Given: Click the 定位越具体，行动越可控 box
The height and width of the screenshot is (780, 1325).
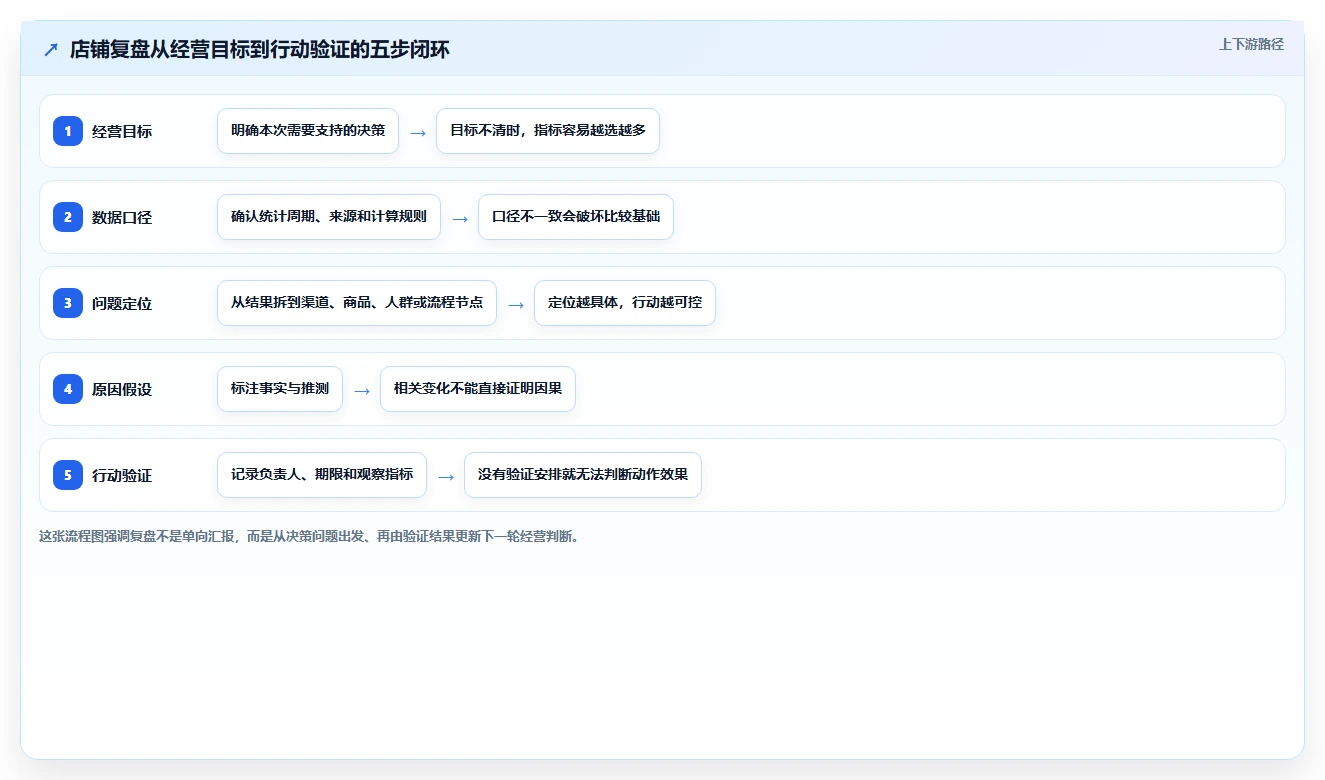Looking at the screenshot, I should coord(625,303).
